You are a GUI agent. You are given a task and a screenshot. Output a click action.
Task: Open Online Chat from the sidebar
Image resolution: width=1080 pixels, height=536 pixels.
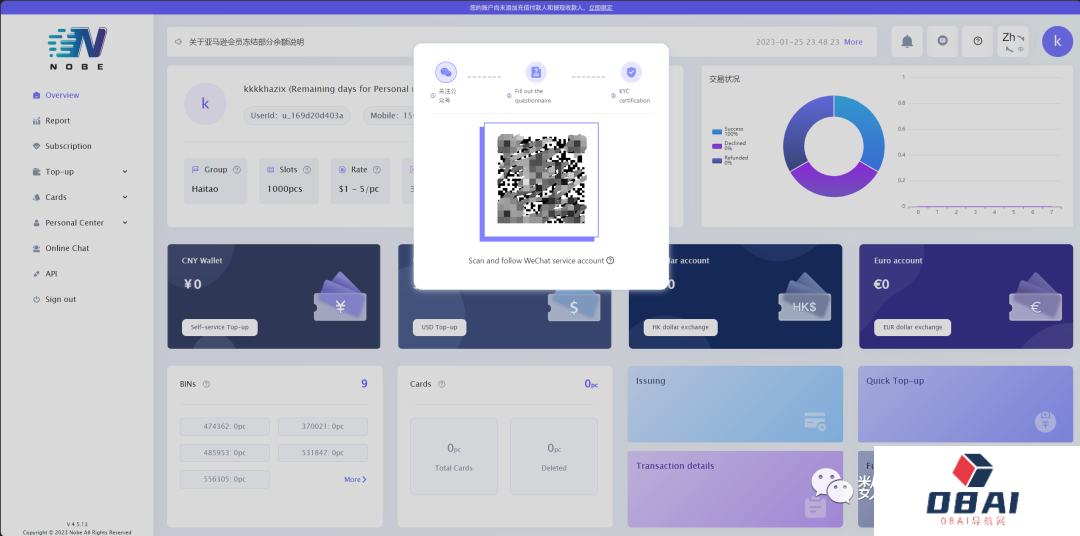(67, 248)
